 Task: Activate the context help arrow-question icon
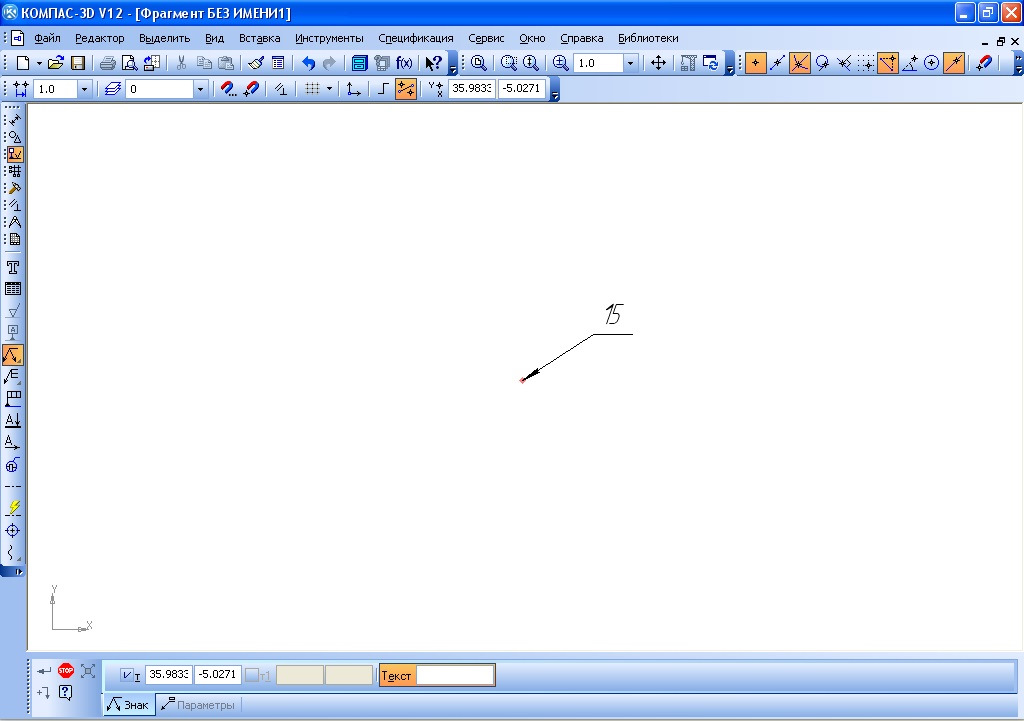(x=433, y=63)
